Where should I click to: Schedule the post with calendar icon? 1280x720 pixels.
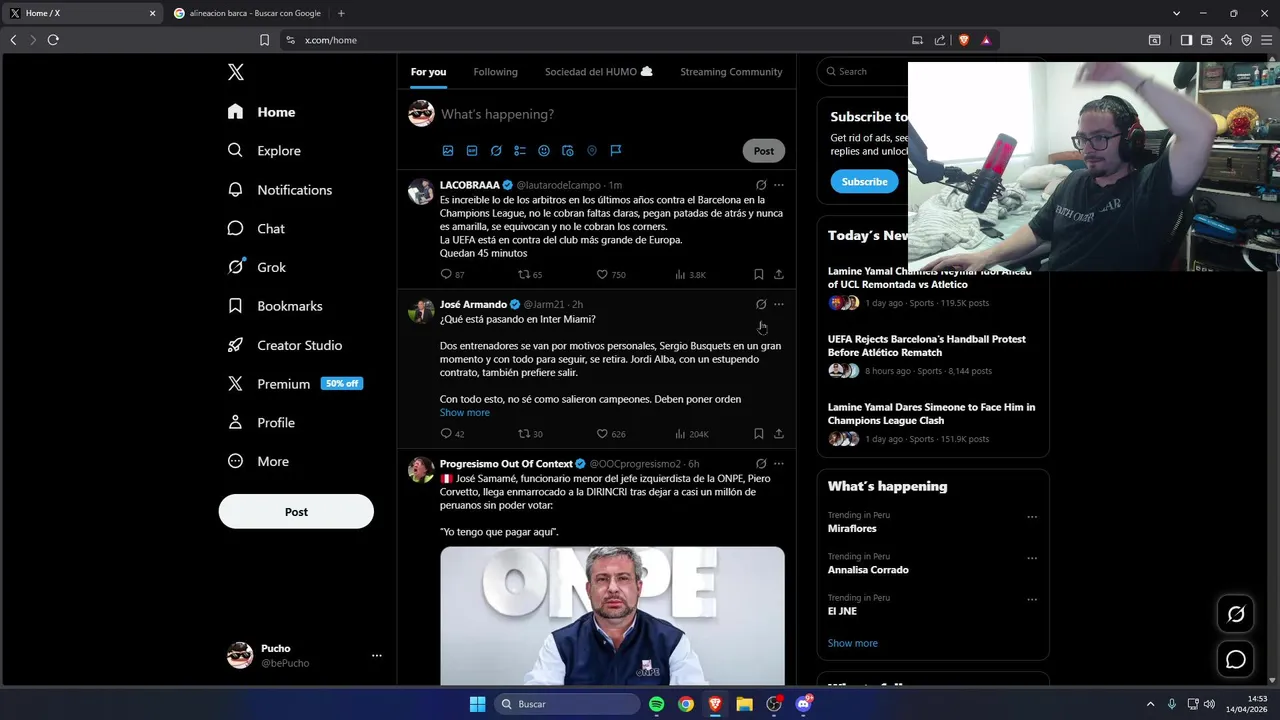click(568, 151)
